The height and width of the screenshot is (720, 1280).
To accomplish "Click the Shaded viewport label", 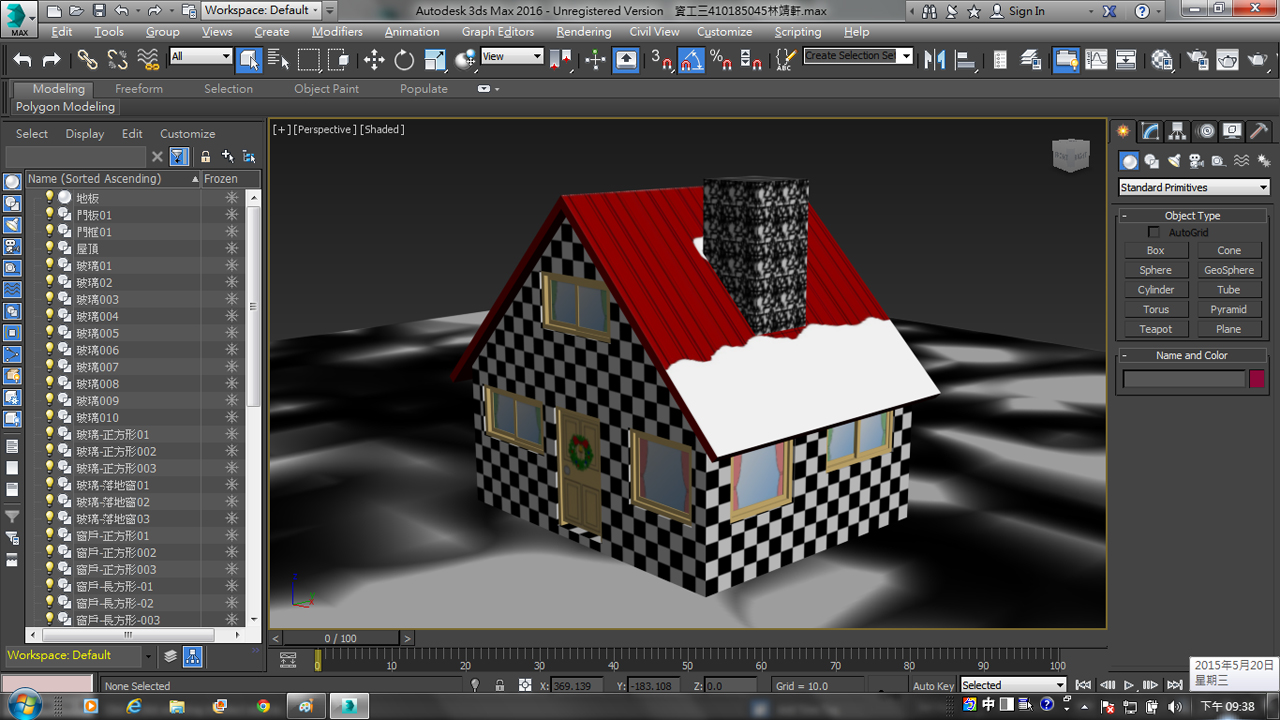I will pyautogui.click(x=382, y=129).
